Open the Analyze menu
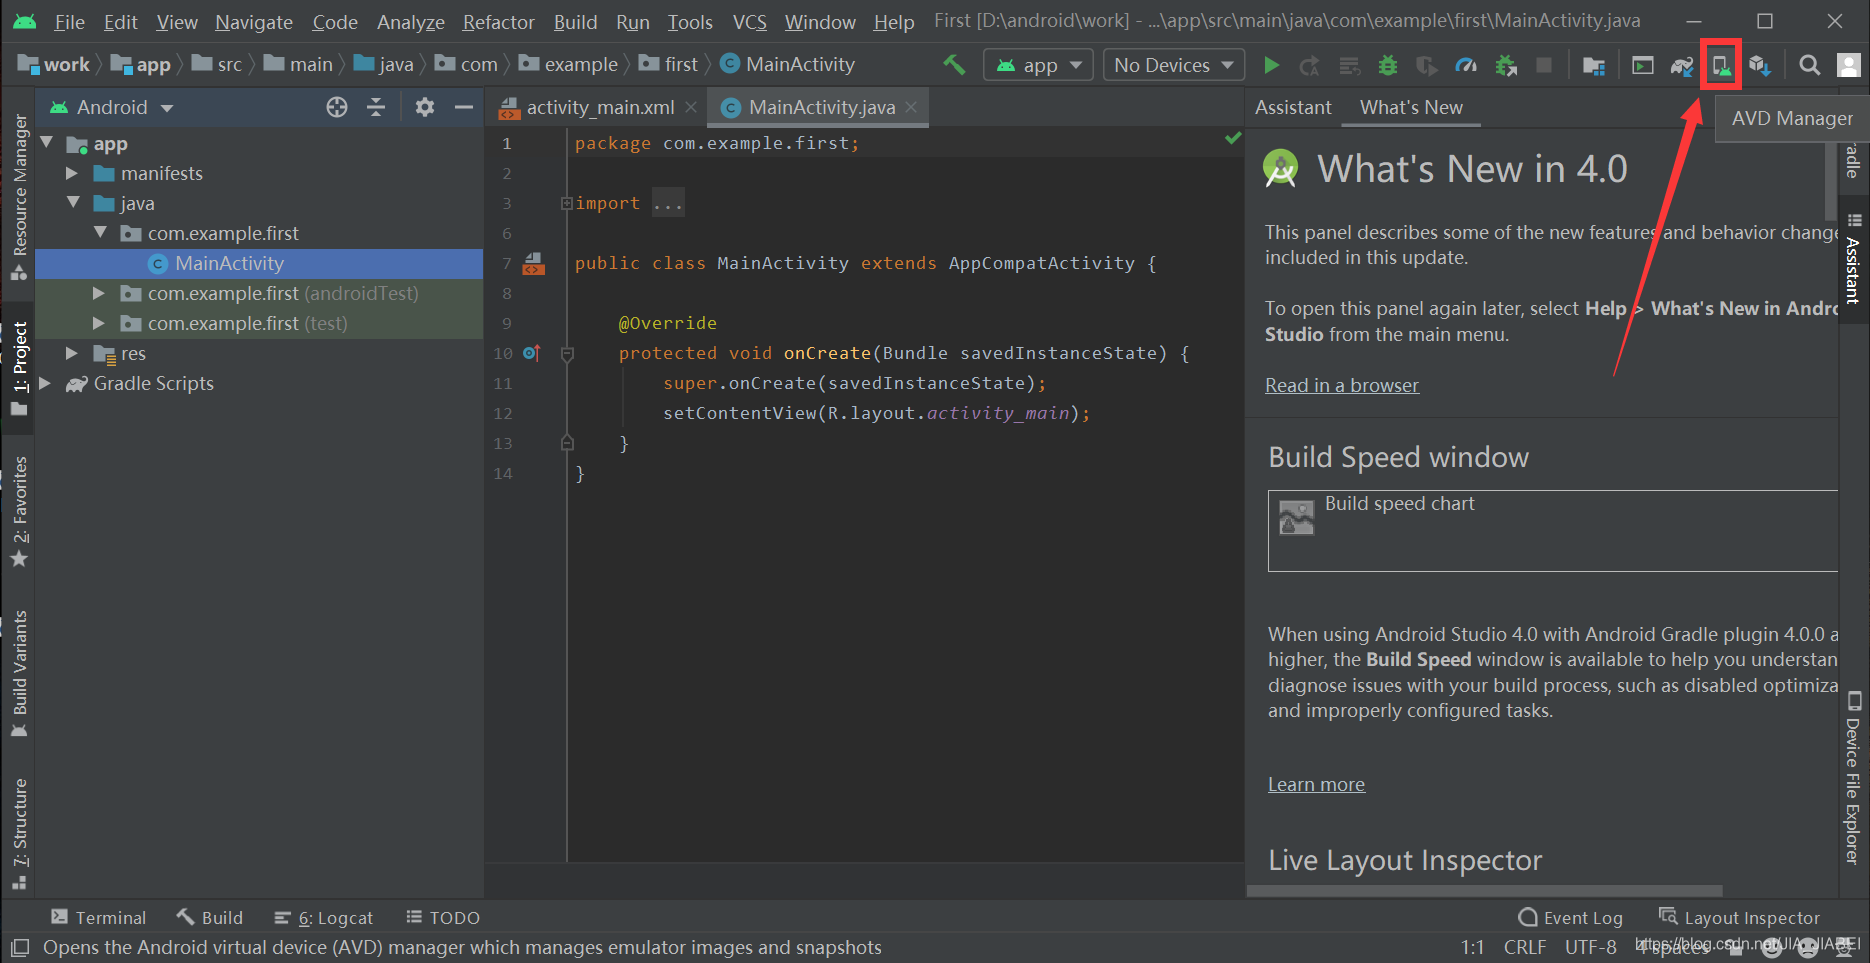 click(411, 22)
